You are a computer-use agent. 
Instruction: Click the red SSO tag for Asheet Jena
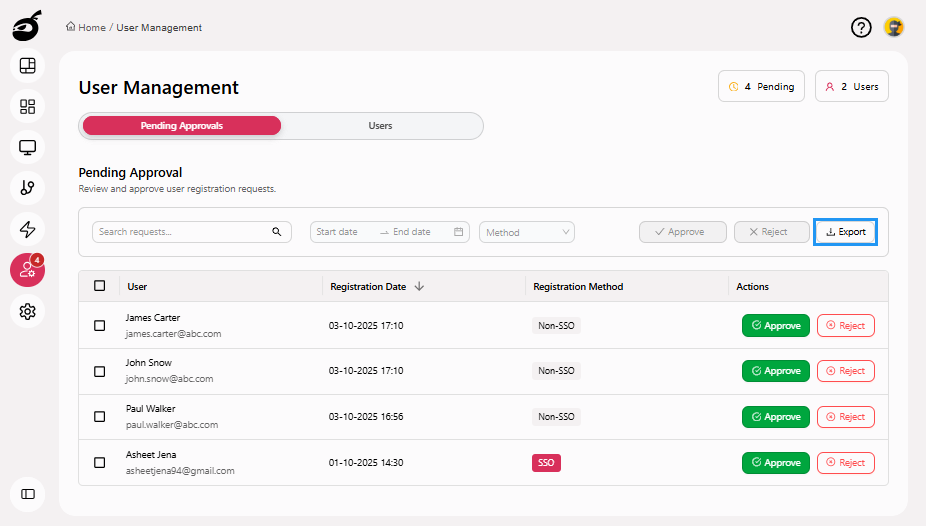[x=546, y=463]
